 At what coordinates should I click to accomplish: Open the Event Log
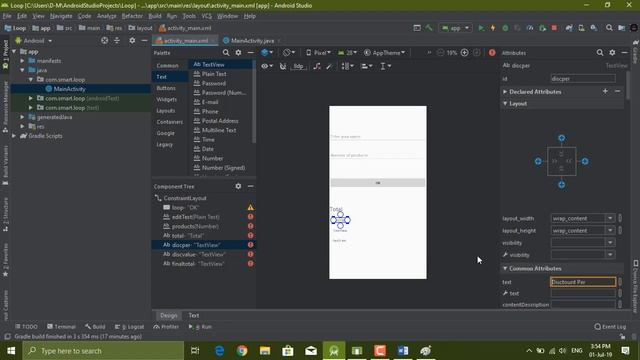tap(610, 327)
